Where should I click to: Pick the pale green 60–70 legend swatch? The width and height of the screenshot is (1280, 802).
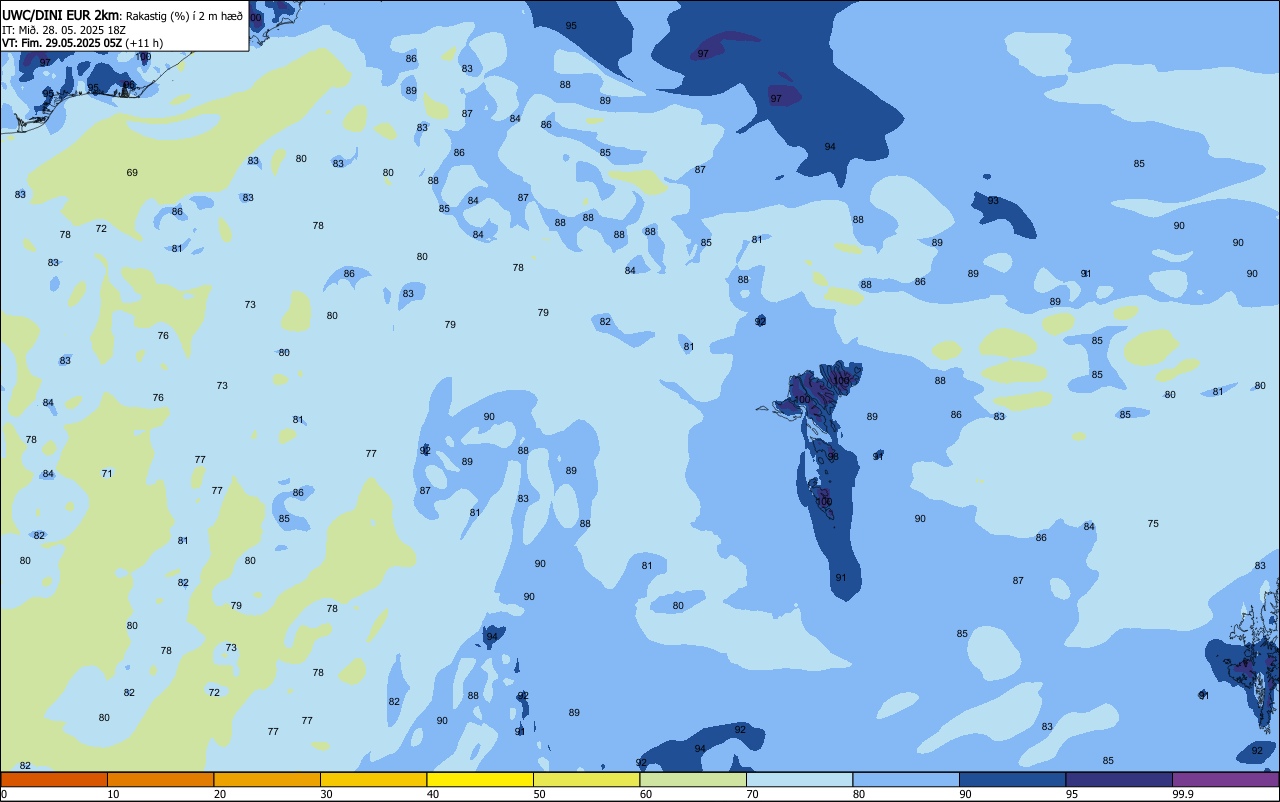(x=693, y=779)
